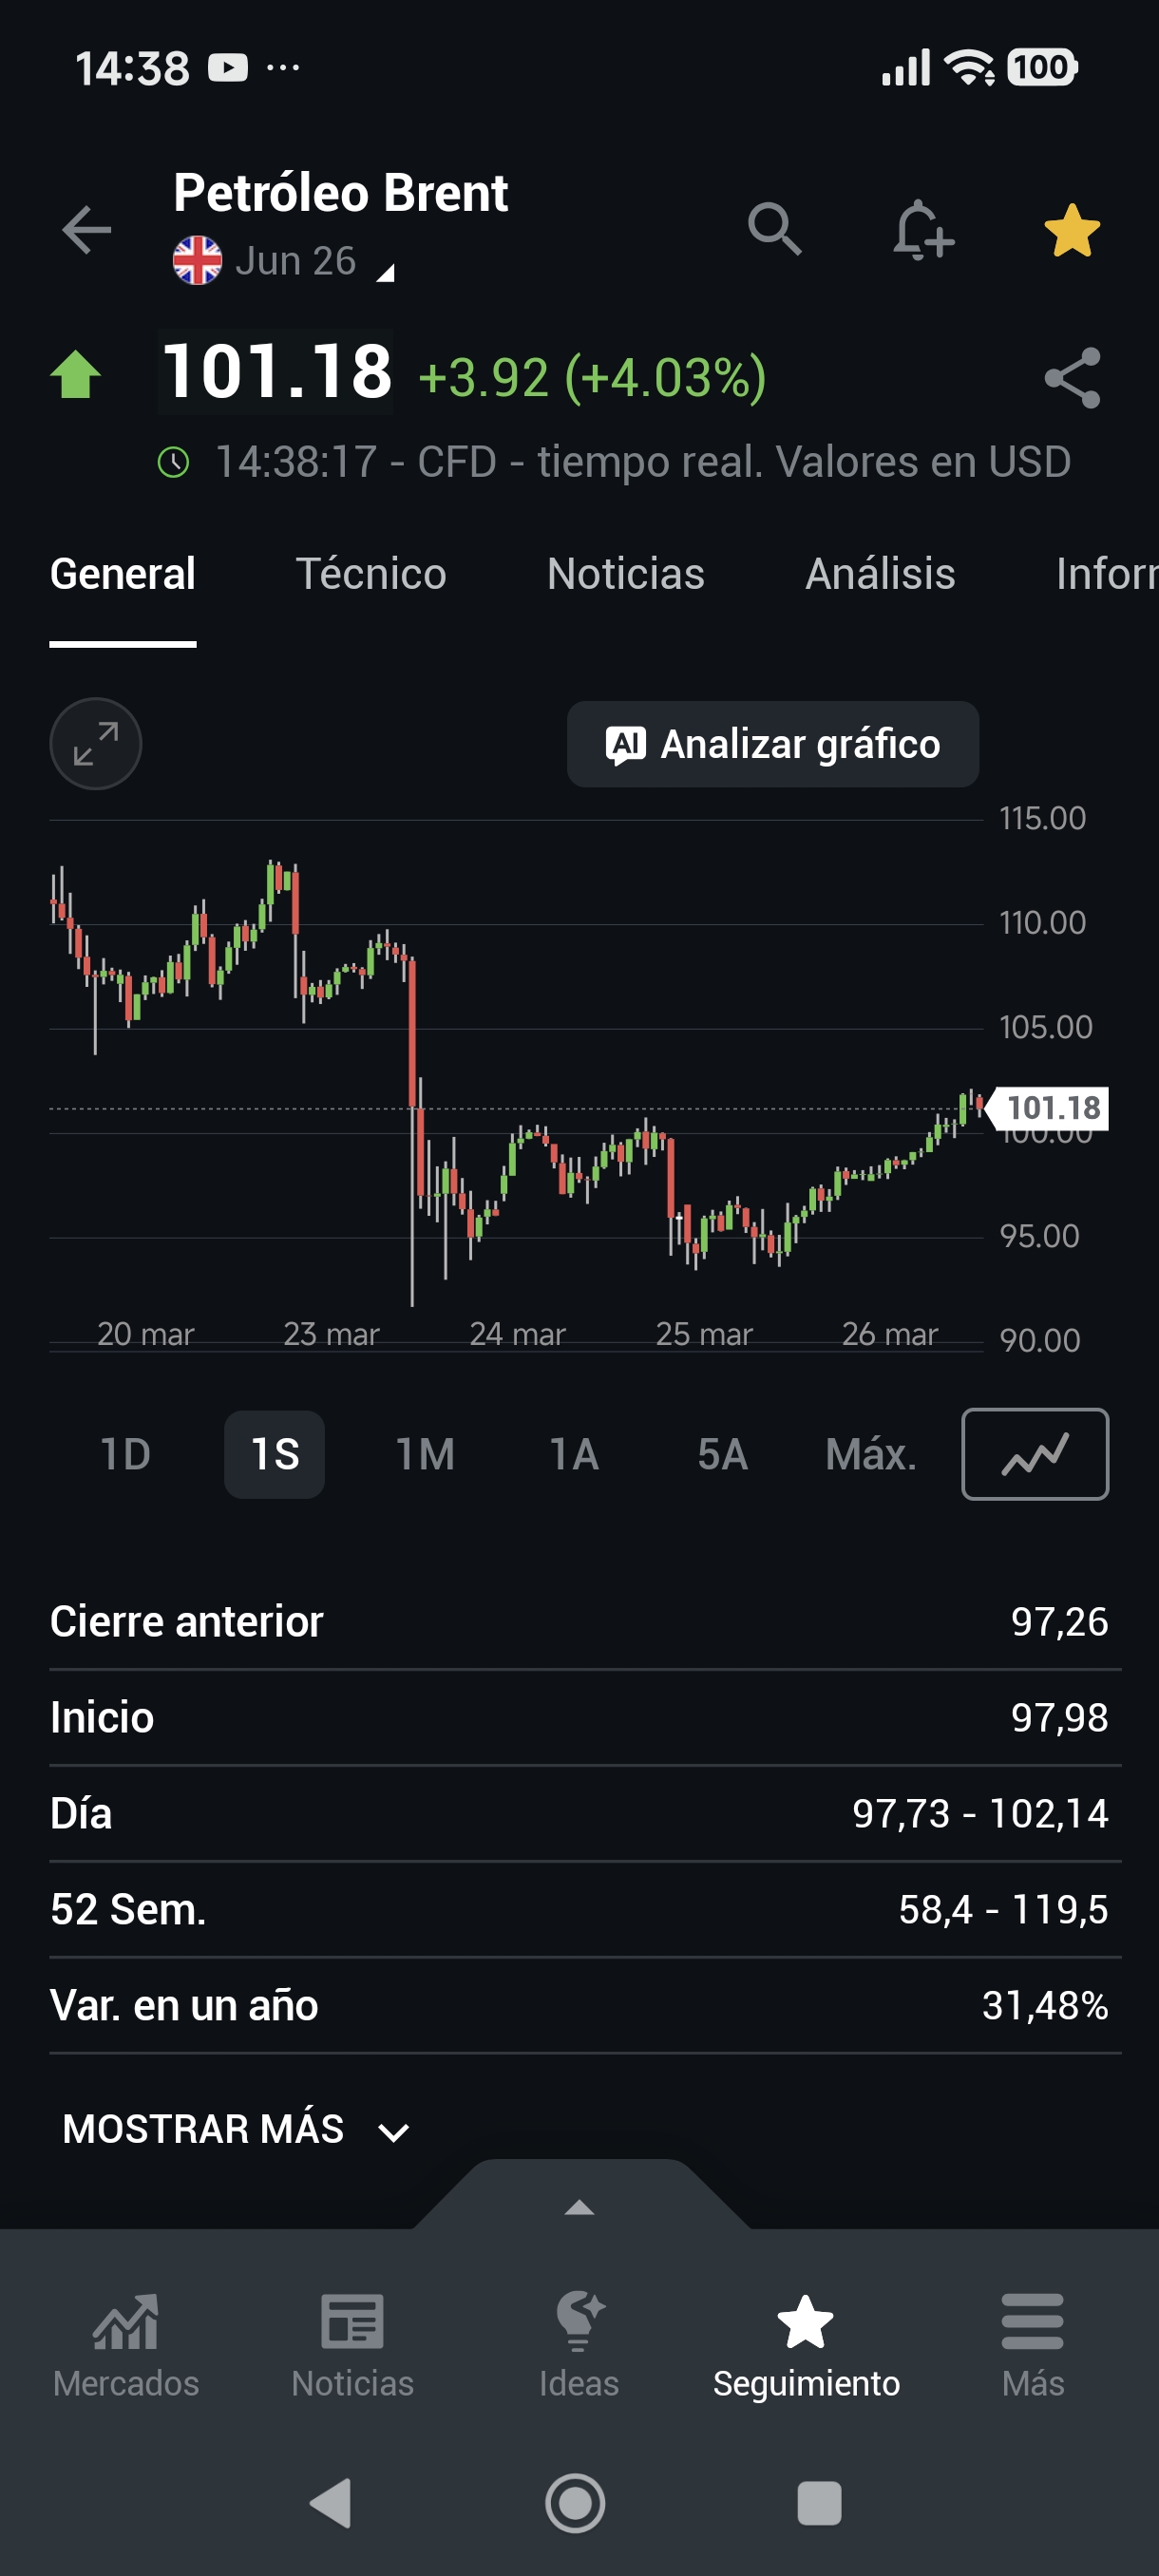Go to Ideas section
The width and height of the screenshot is (1159, 2576).
point(579,2345)
